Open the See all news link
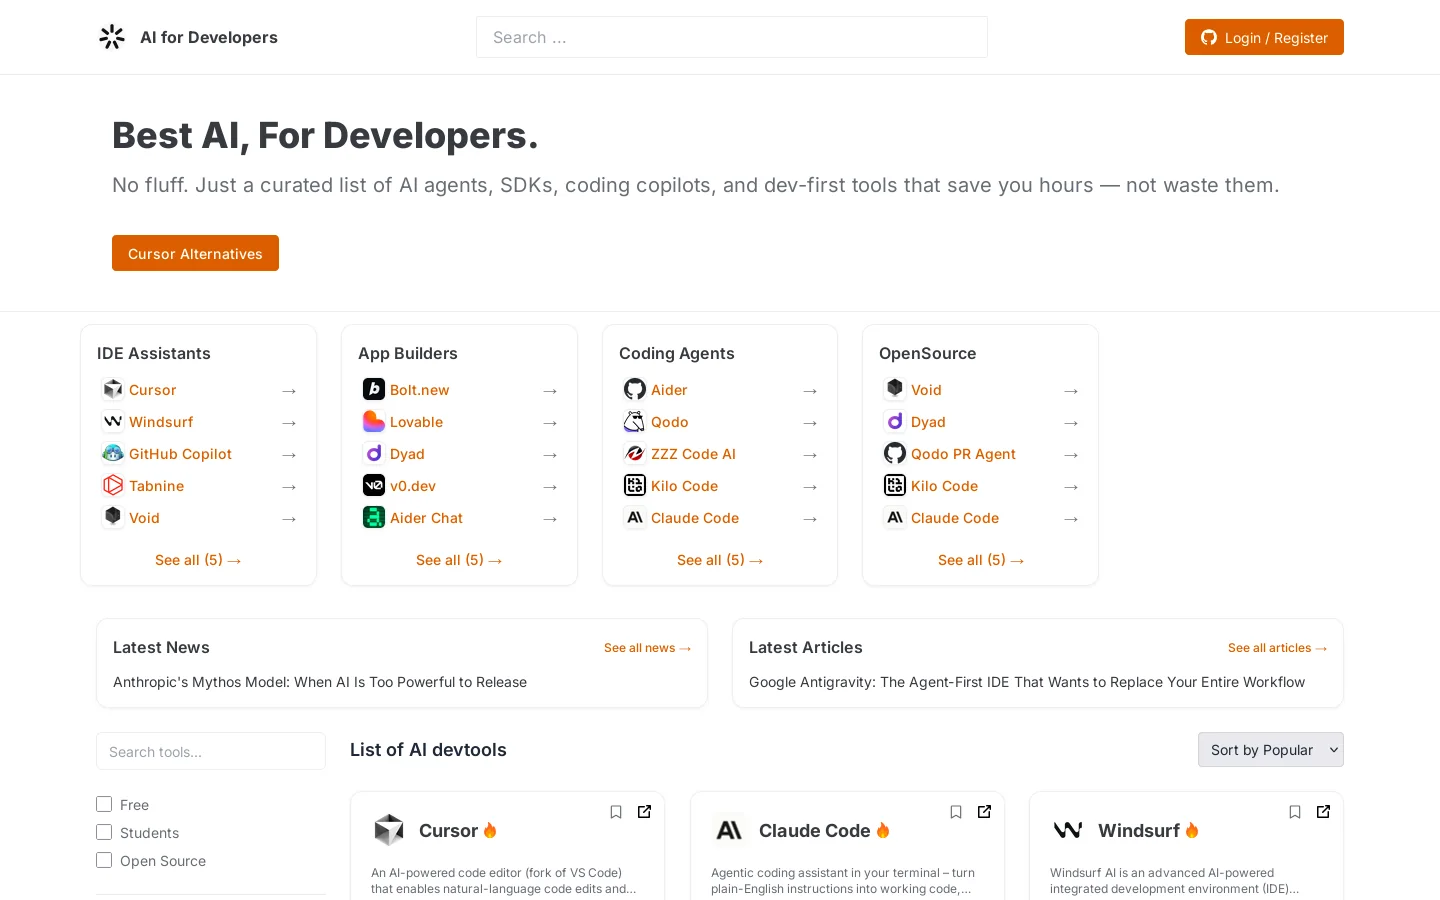 point(647,648)
